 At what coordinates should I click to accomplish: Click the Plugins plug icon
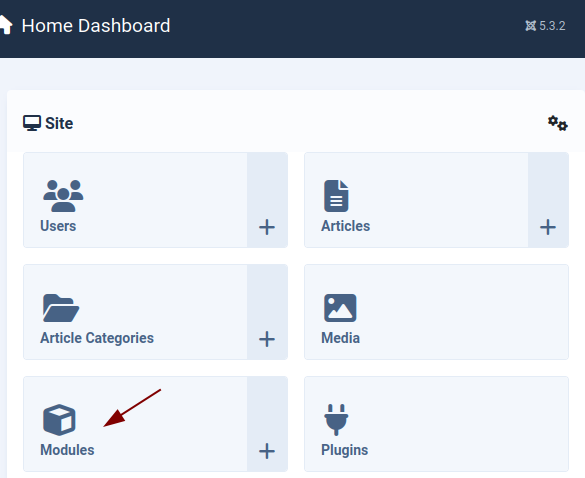[x=336, y=420]
